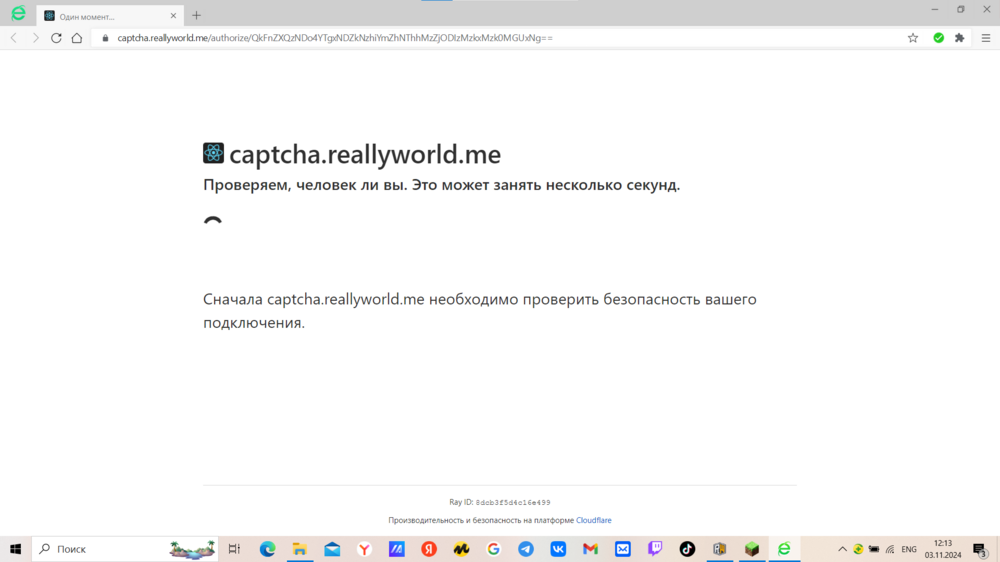Image resolution: width=1000 pixels, height=562 pixels.
Task: Click the captcha.reallyworld.me heading
Action: tap(365, 154)
